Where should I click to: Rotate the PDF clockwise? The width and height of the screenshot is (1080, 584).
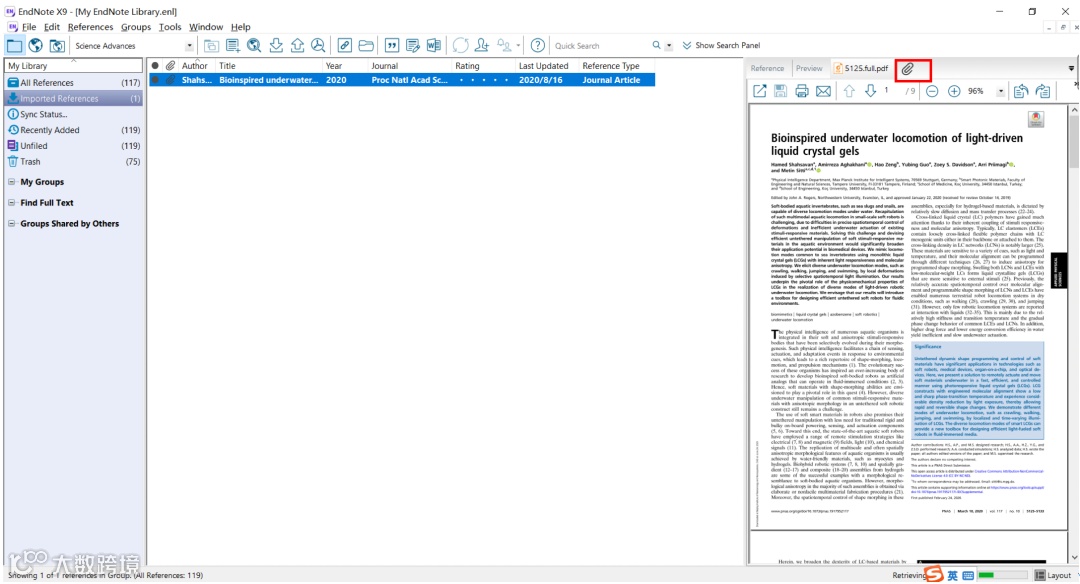(1043, 91)
